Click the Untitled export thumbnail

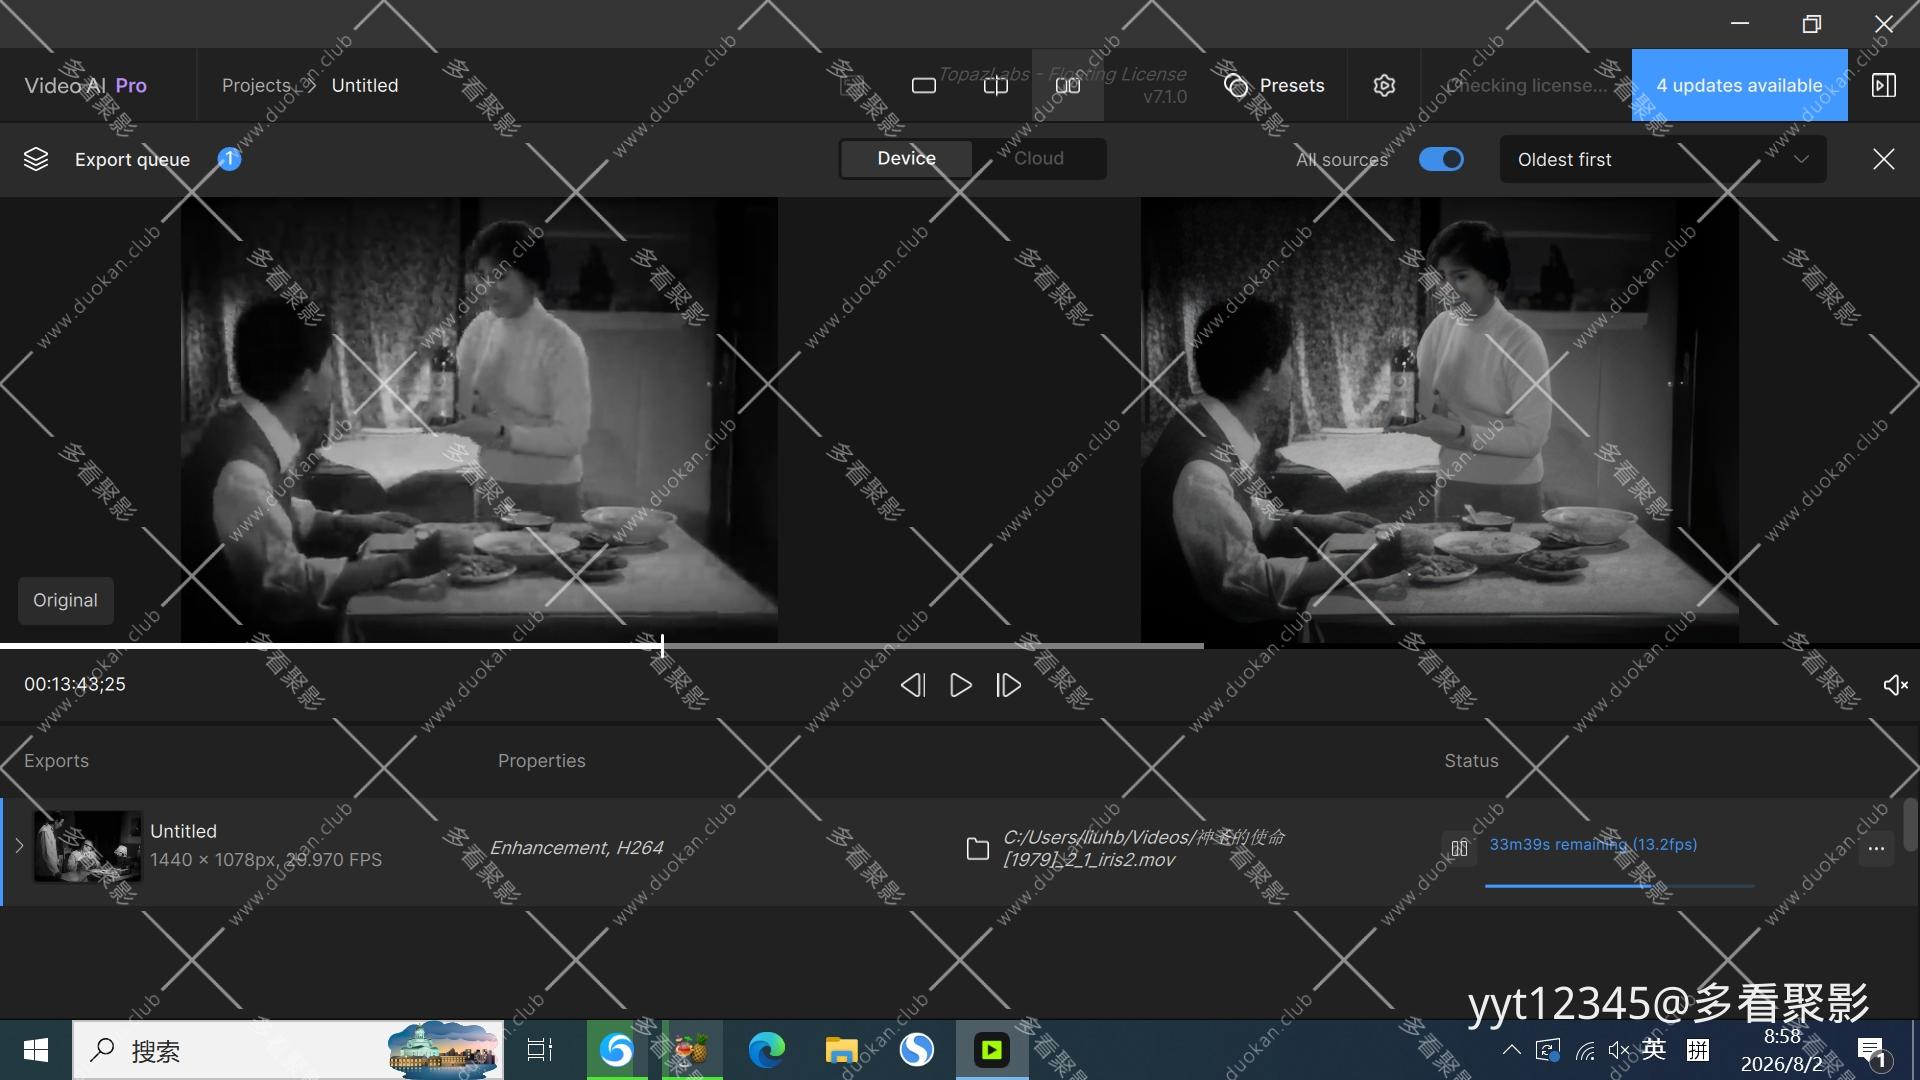(x=88, y=846)
